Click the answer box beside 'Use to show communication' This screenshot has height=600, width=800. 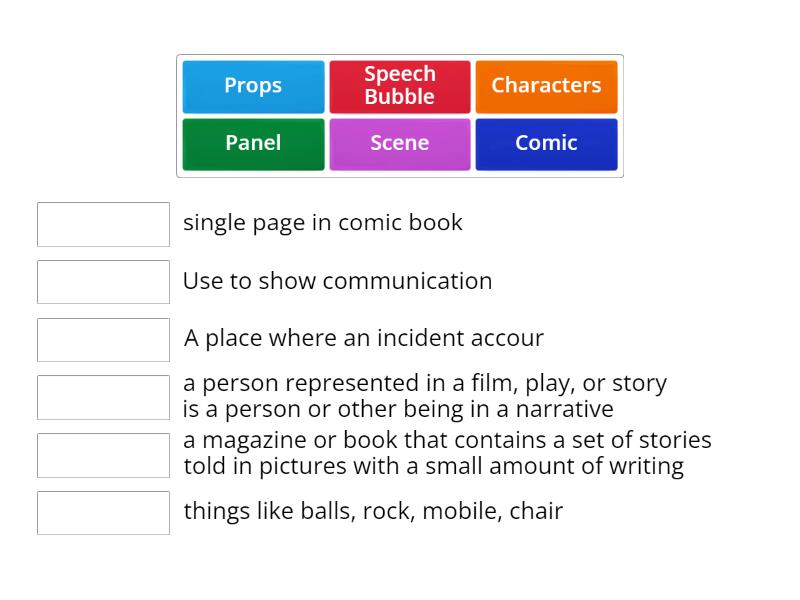coord(103,282)
